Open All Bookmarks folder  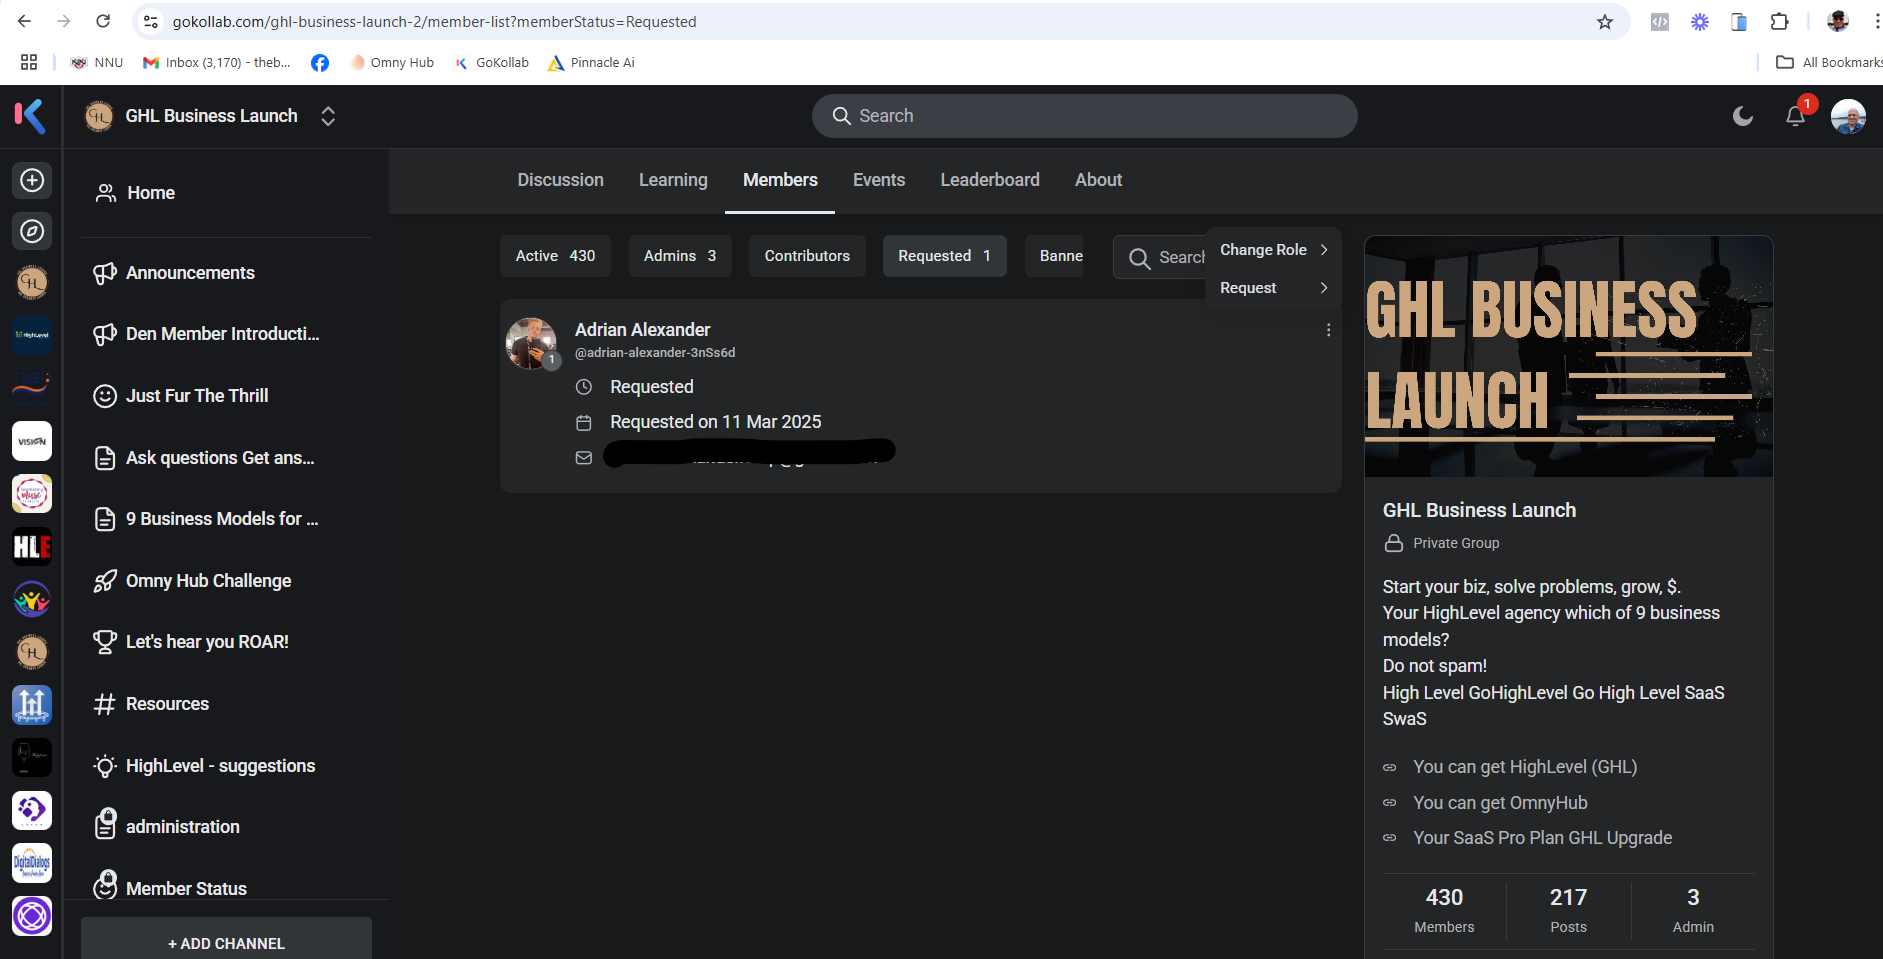click(1829, 62)
